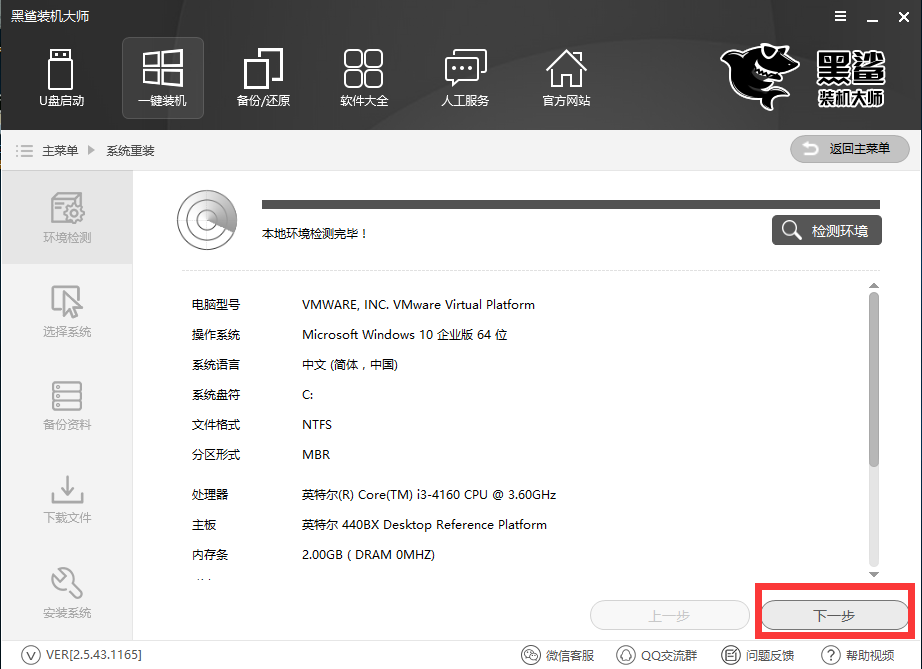This screenshot has height=669, width=922.
Task: Open 微信客服 WeChat support
Action: (x=557, y=655)
